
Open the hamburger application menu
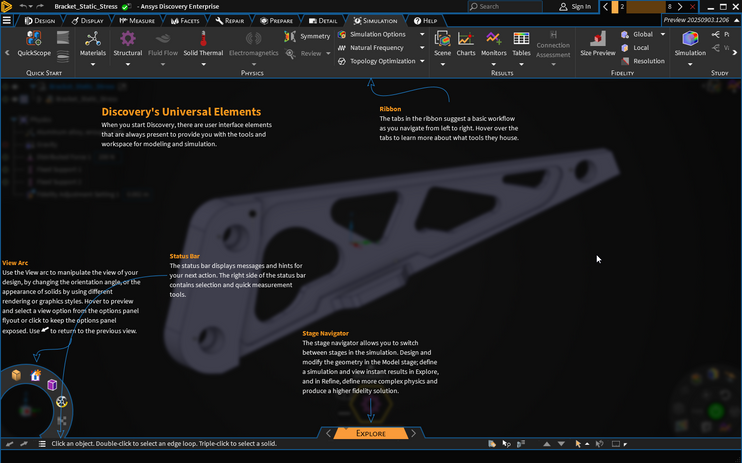coord(7,20)
